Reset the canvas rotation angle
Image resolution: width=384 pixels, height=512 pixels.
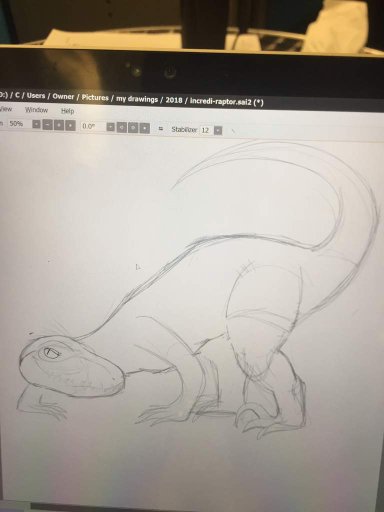(145, 128)
